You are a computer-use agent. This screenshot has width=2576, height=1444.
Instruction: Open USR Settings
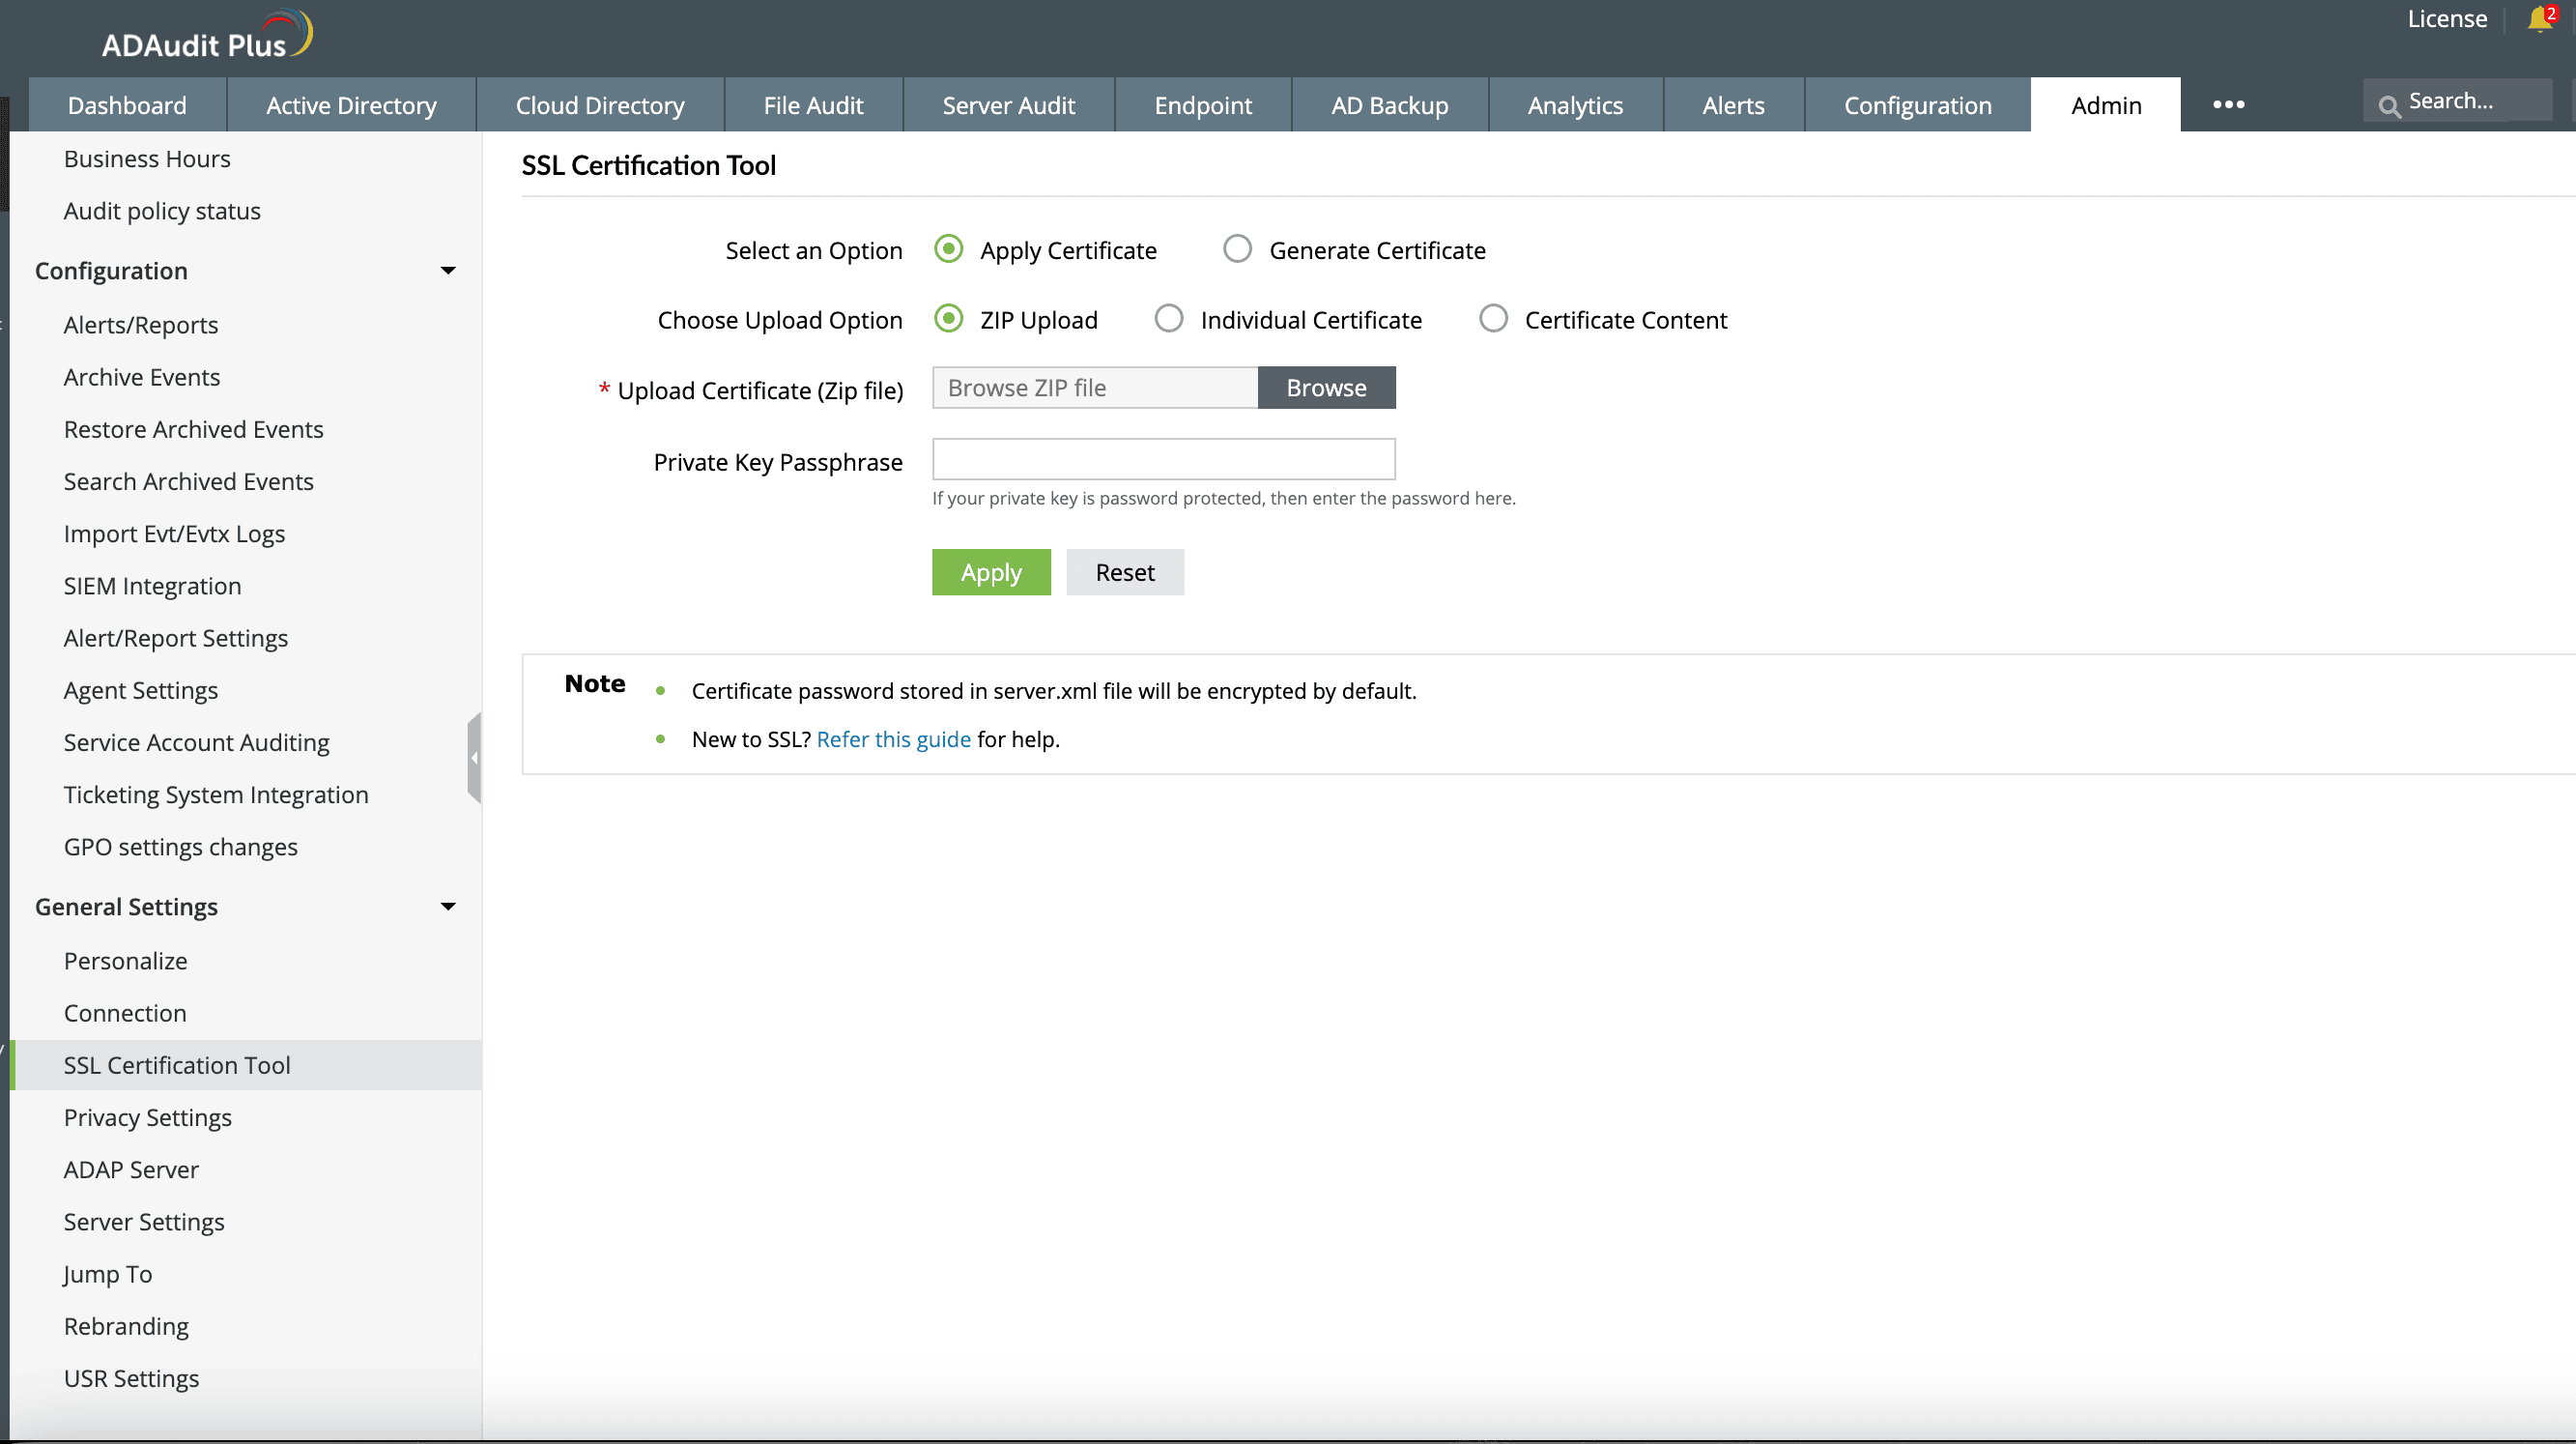pyautogui.click(x=131, y=1378)
